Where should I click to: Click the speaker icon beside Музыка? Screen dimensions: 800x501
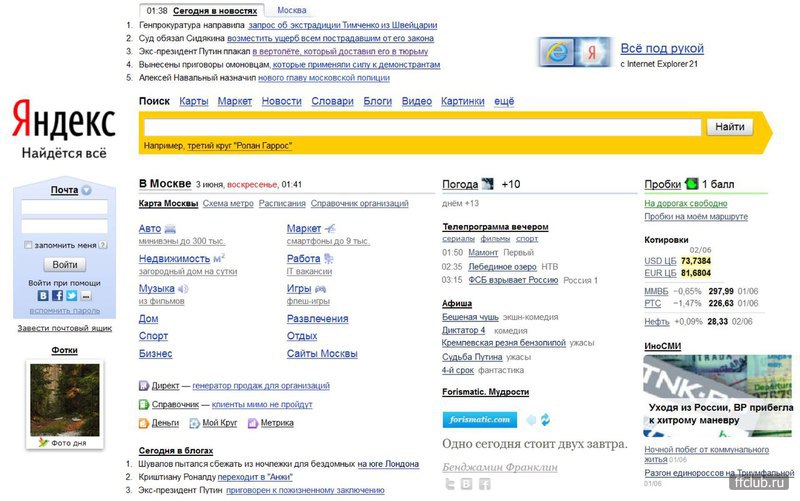183,289
